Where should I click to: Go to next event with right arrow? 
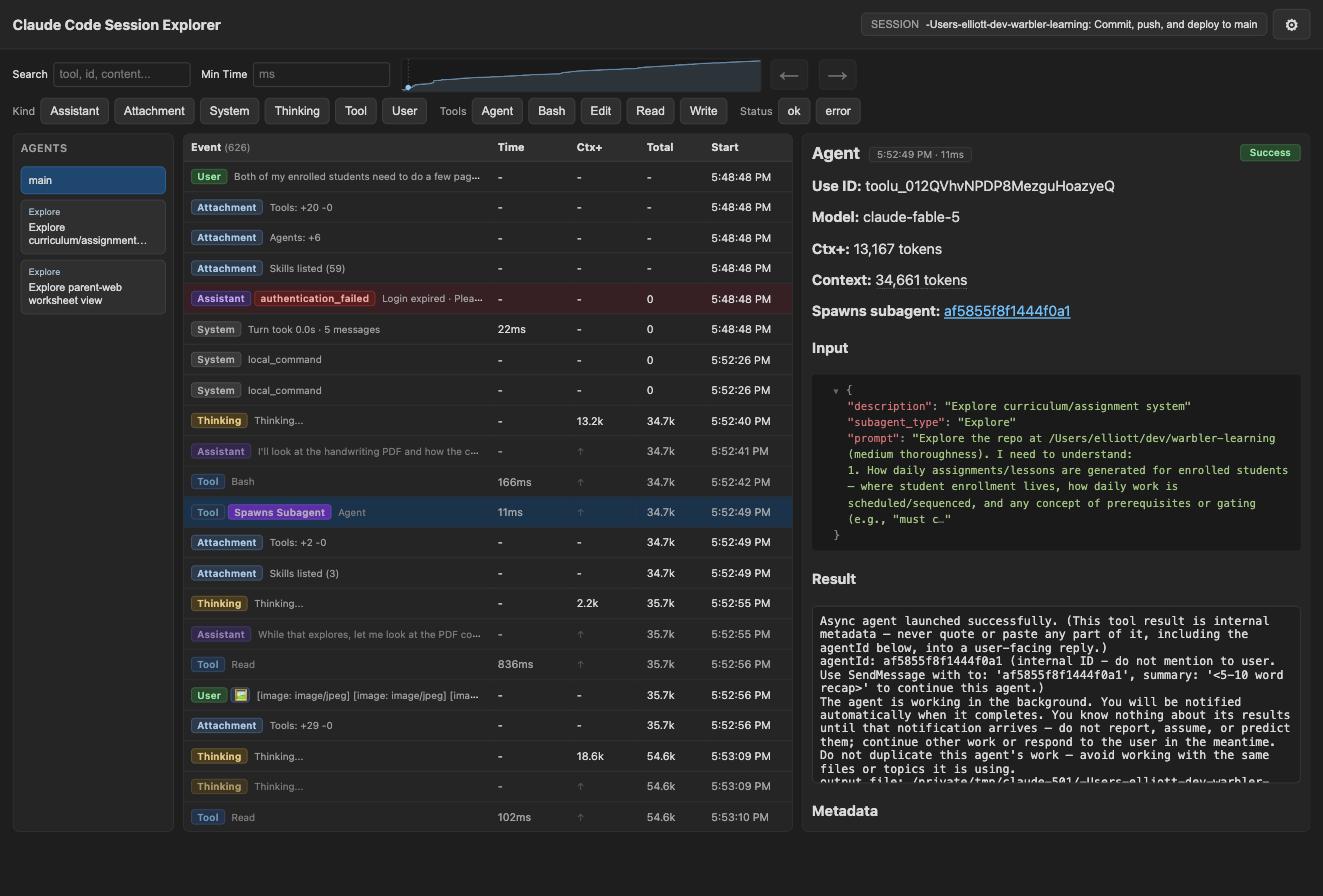(x=837, y=75)
